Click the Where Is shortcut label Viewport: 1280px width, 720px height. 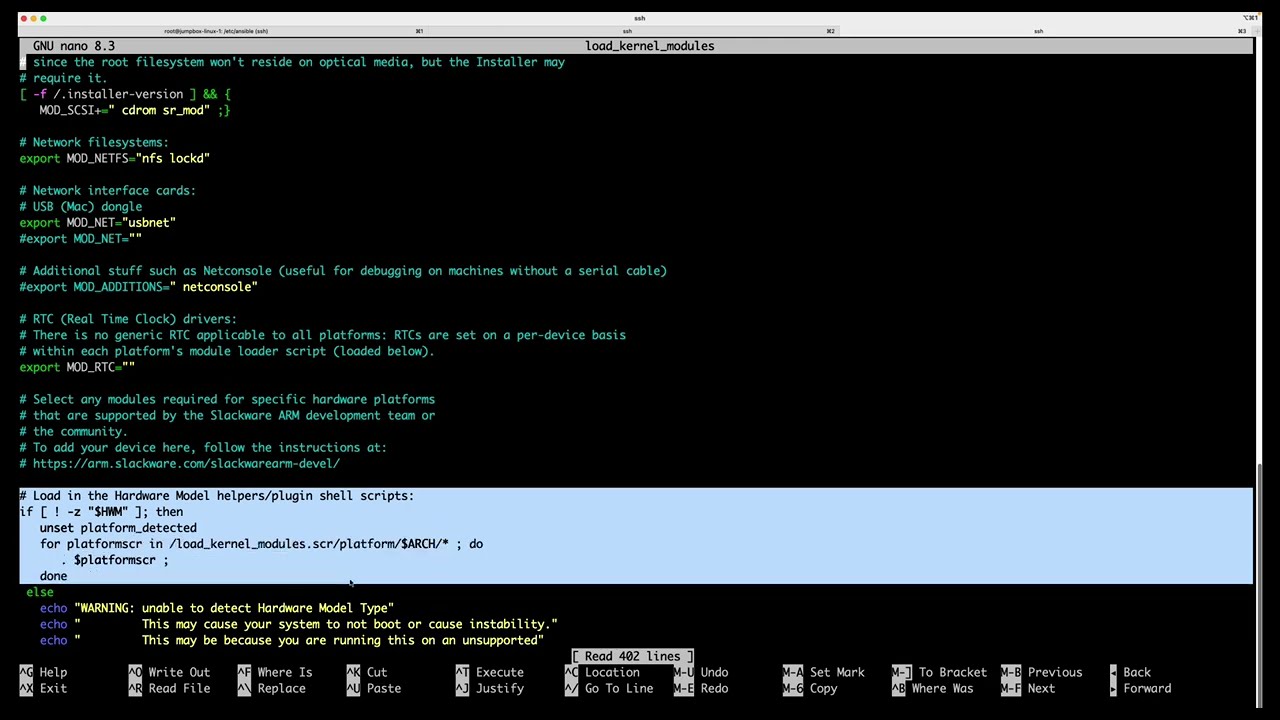pyautogui.click(x=285, y=672)
